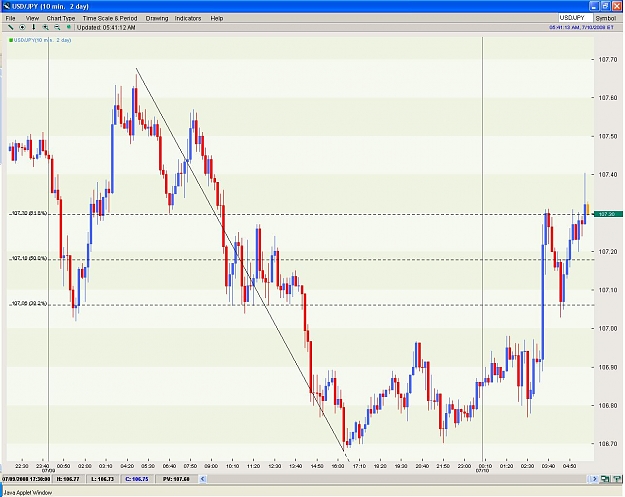Restore down the chart window
This screenshot has height=497, width=625.
[x=605, y=6]
